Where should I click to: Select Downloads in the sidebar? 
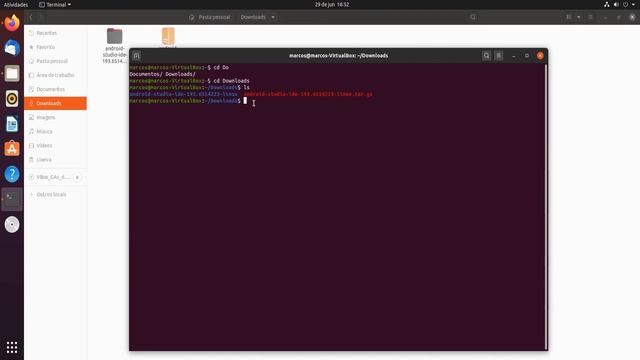tap(56, 103)
